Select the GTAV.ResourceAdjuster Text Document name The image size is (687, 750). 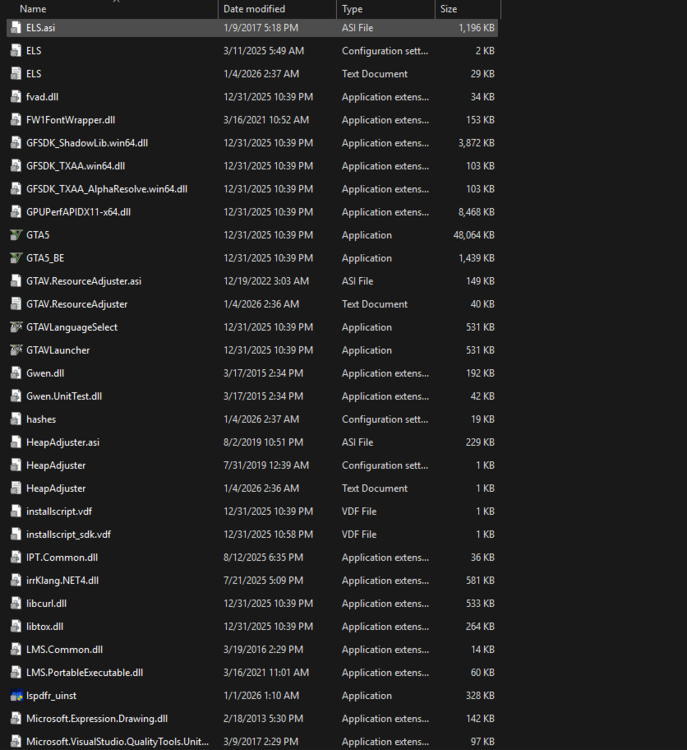tap(77, 304)
